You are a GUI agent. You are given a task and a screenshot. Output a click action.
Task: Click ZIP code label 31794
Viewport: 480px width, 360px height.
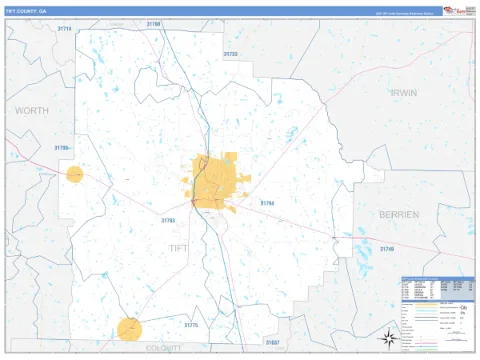click(267, 203)
